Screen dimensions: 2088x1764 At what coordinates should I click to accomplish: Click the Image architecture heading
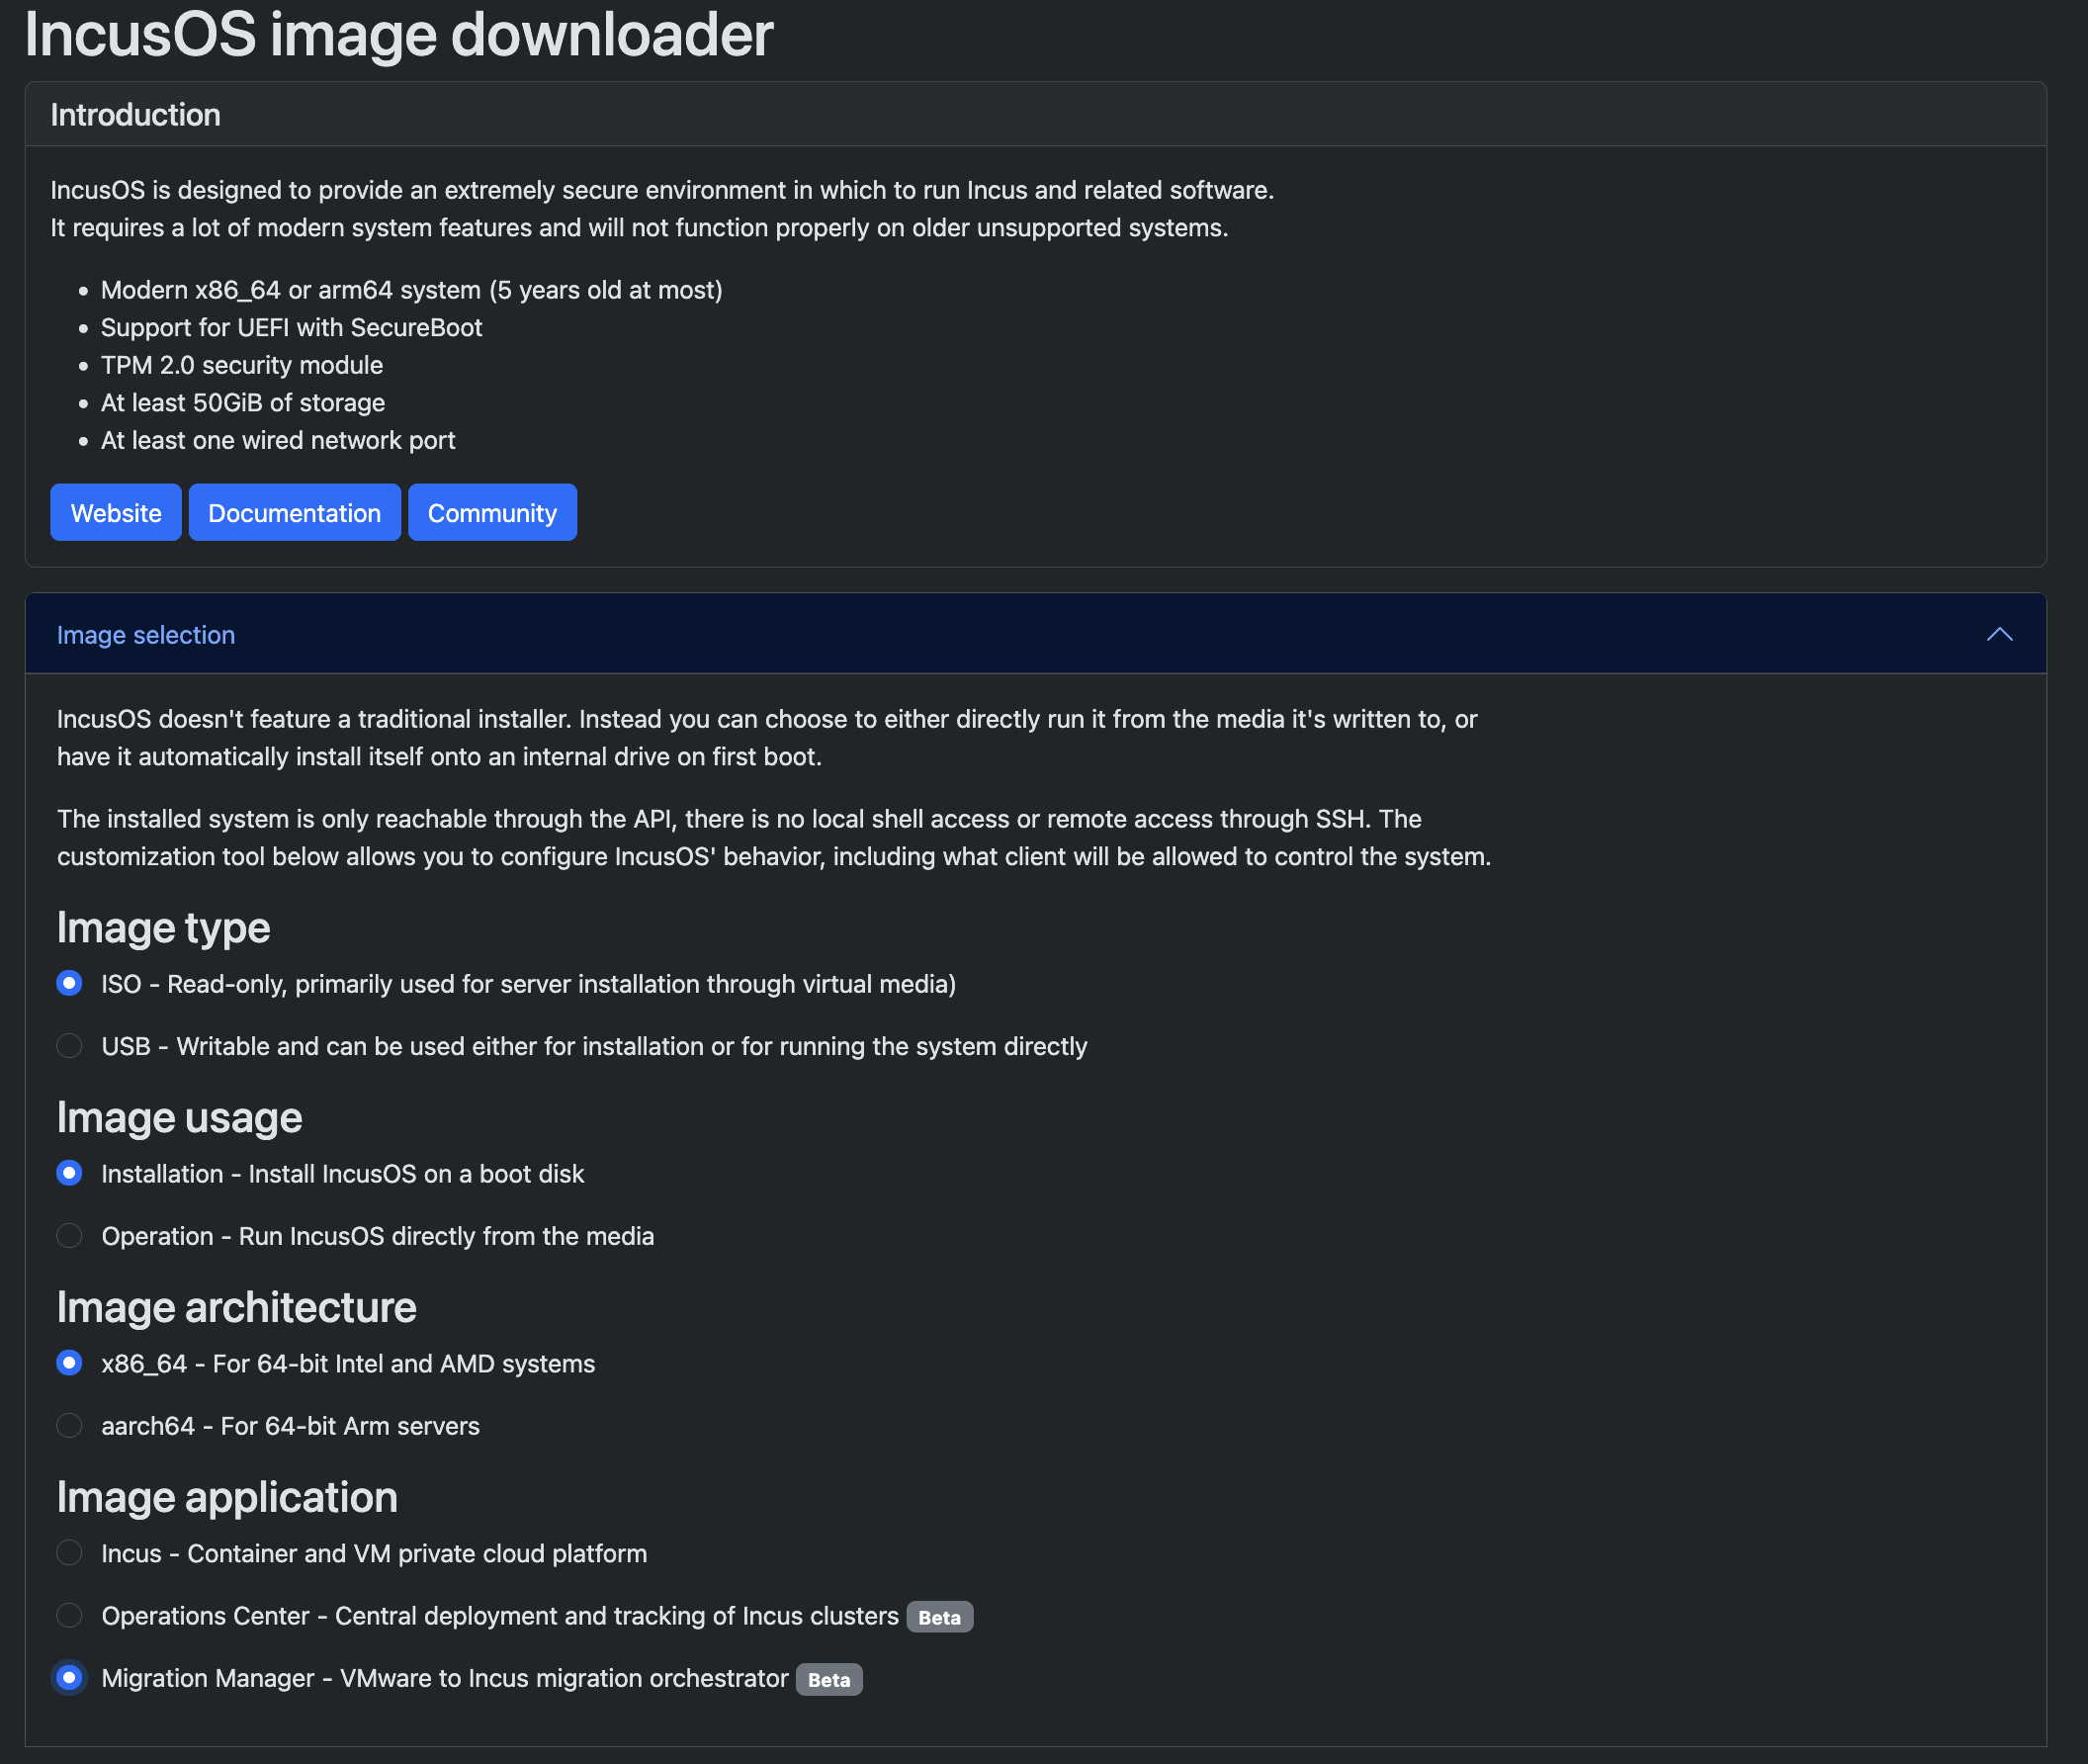pyautogui.click(x=236, y=1306)
